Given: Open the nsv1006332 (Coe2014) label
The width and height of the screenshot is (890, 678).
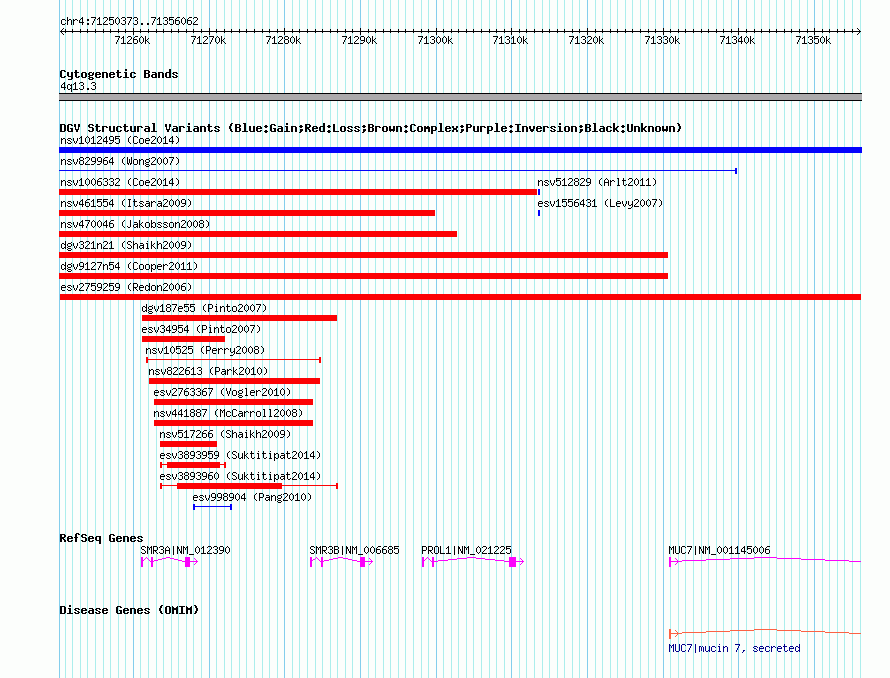Looking at the screenshot, I should (x=120, y=182).
